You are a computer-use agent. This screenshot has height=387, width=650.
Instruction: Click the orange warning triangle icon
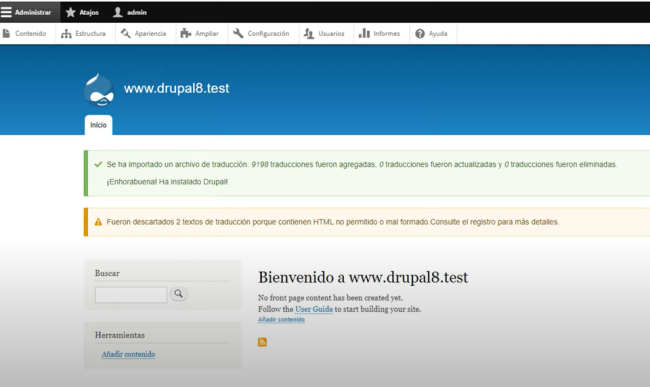[98, 222]
